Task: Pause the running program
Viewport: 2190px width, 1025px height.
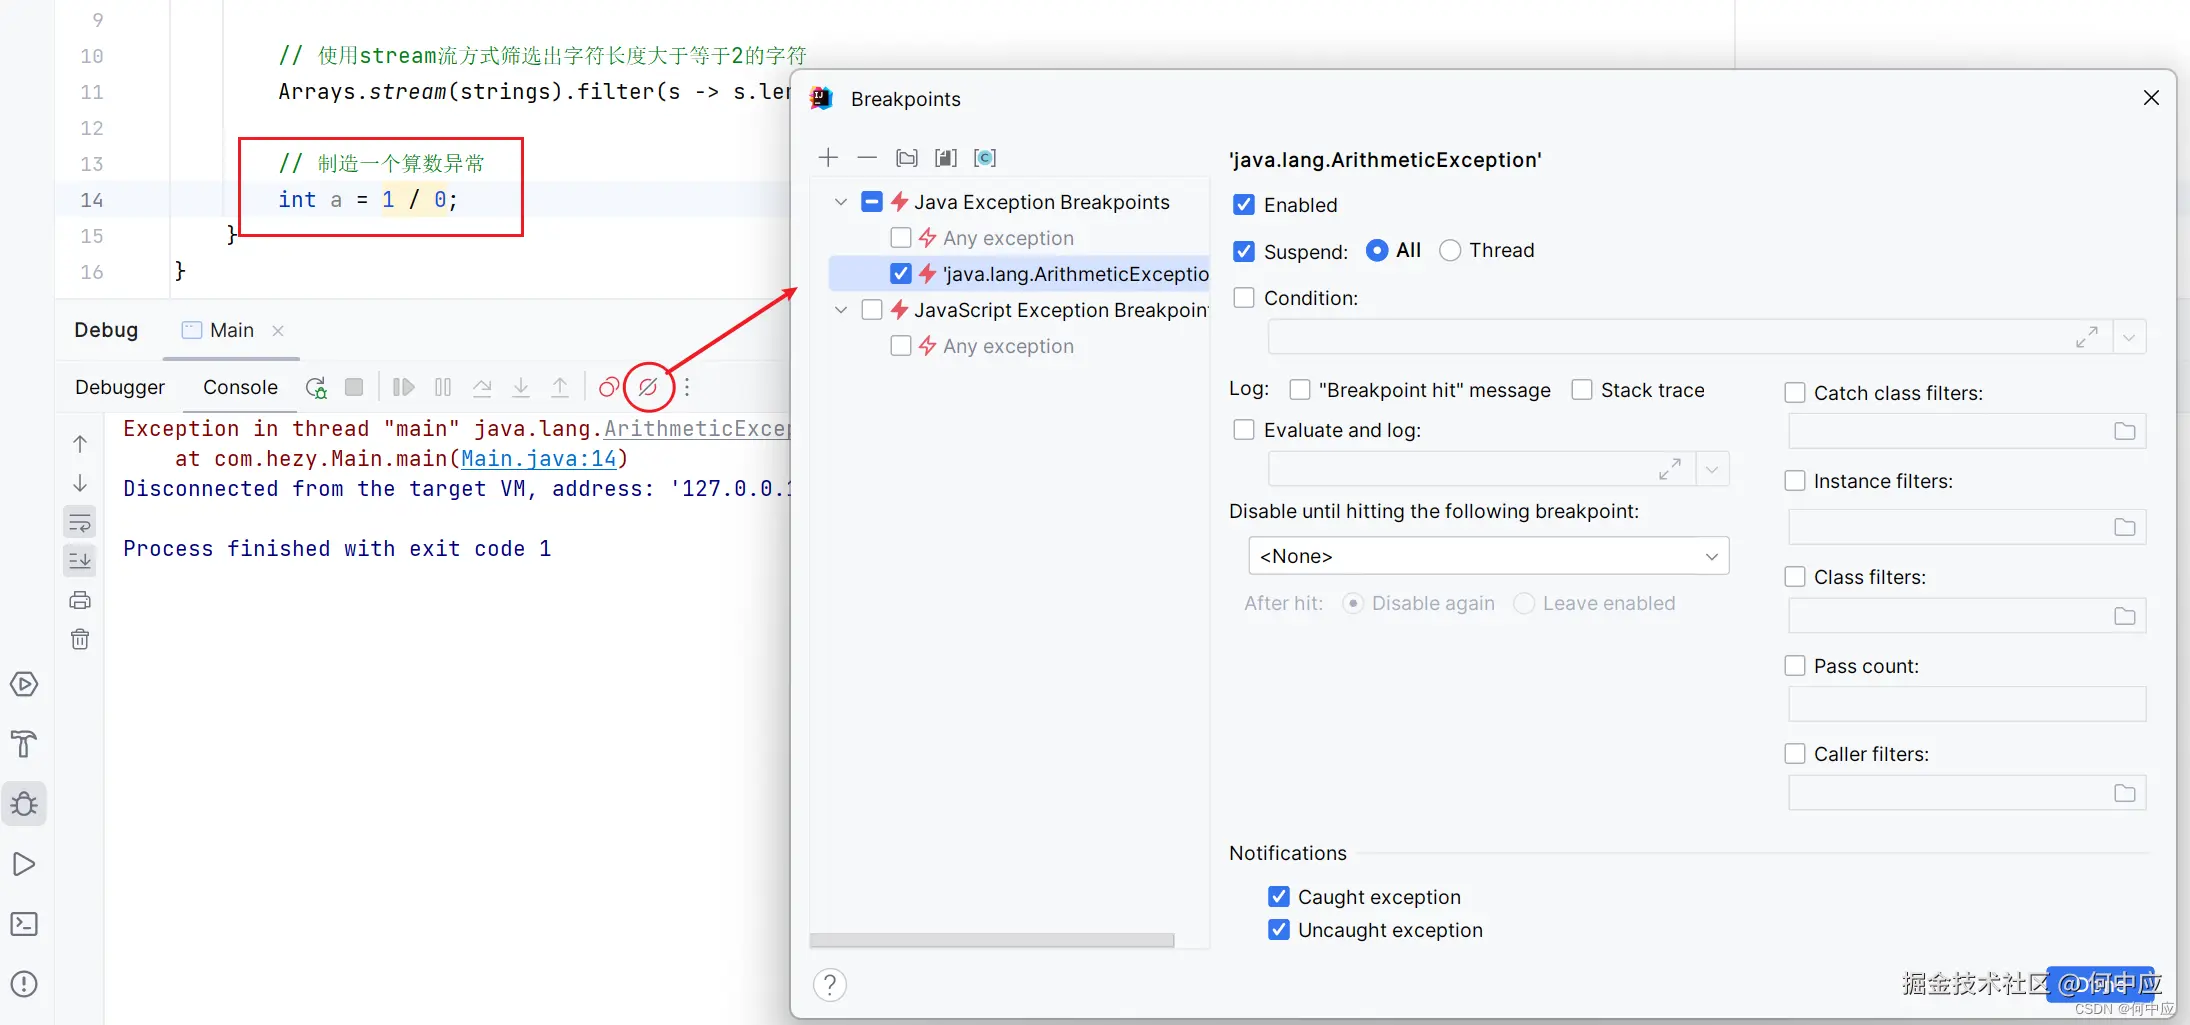Action: pyautogui.click(x=443, y=387)
